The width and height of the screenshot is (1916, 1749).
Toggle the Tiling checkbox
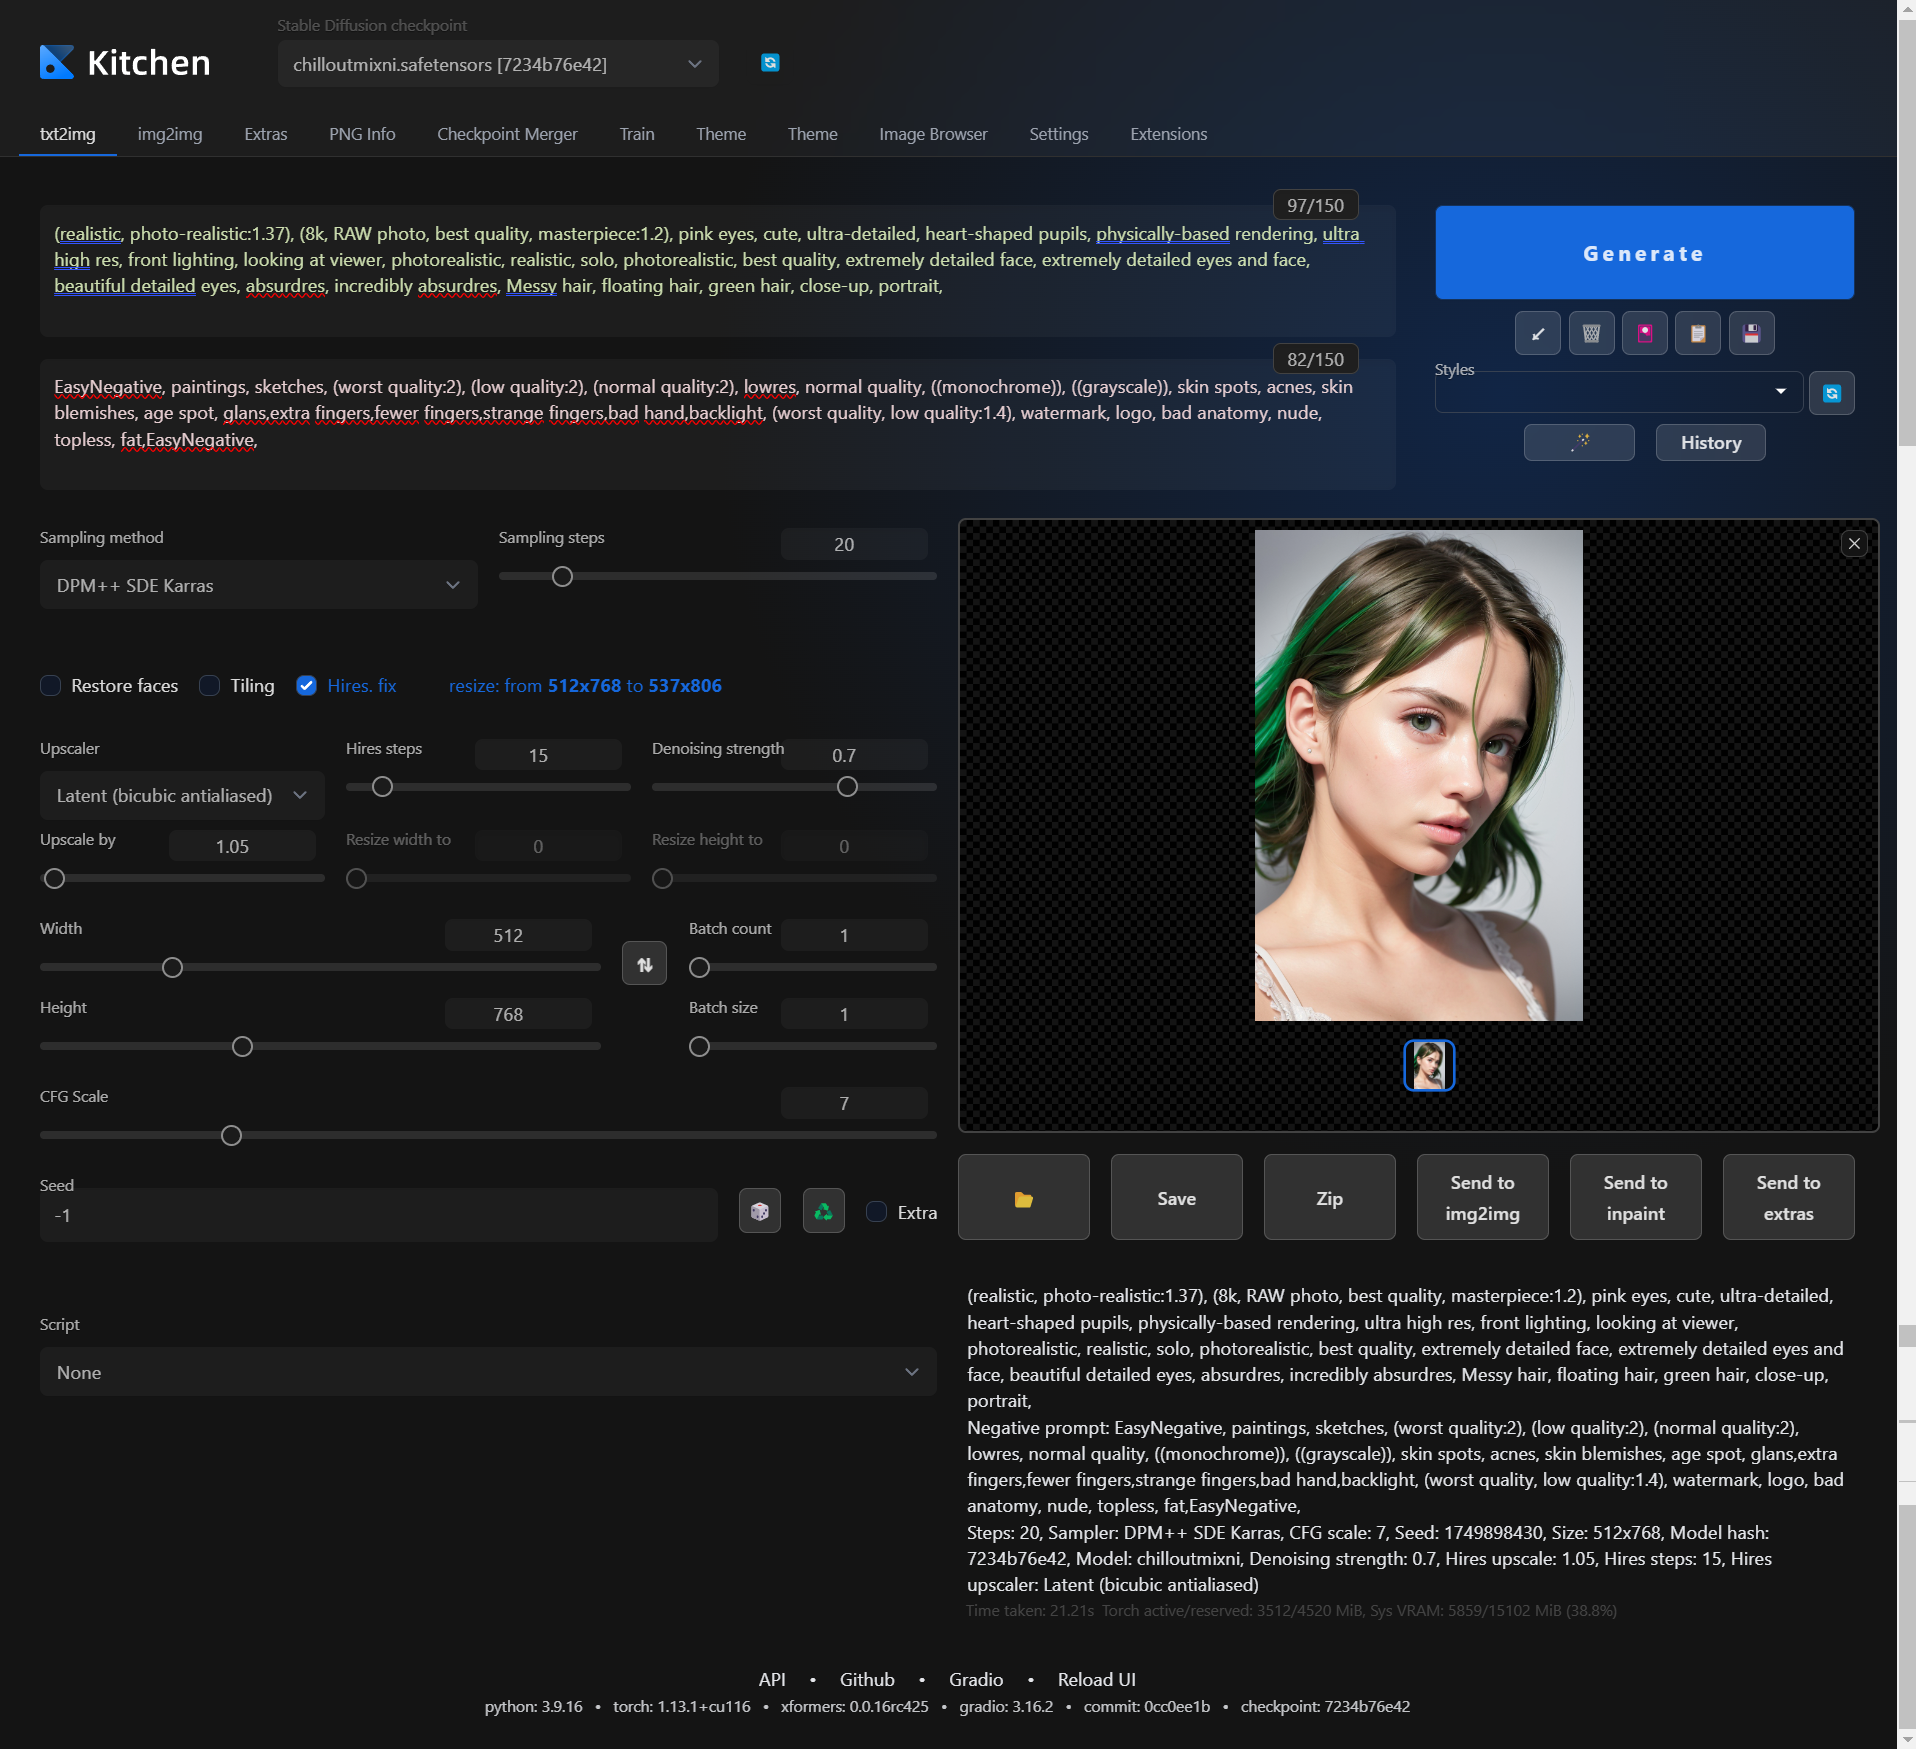(210, 686)
